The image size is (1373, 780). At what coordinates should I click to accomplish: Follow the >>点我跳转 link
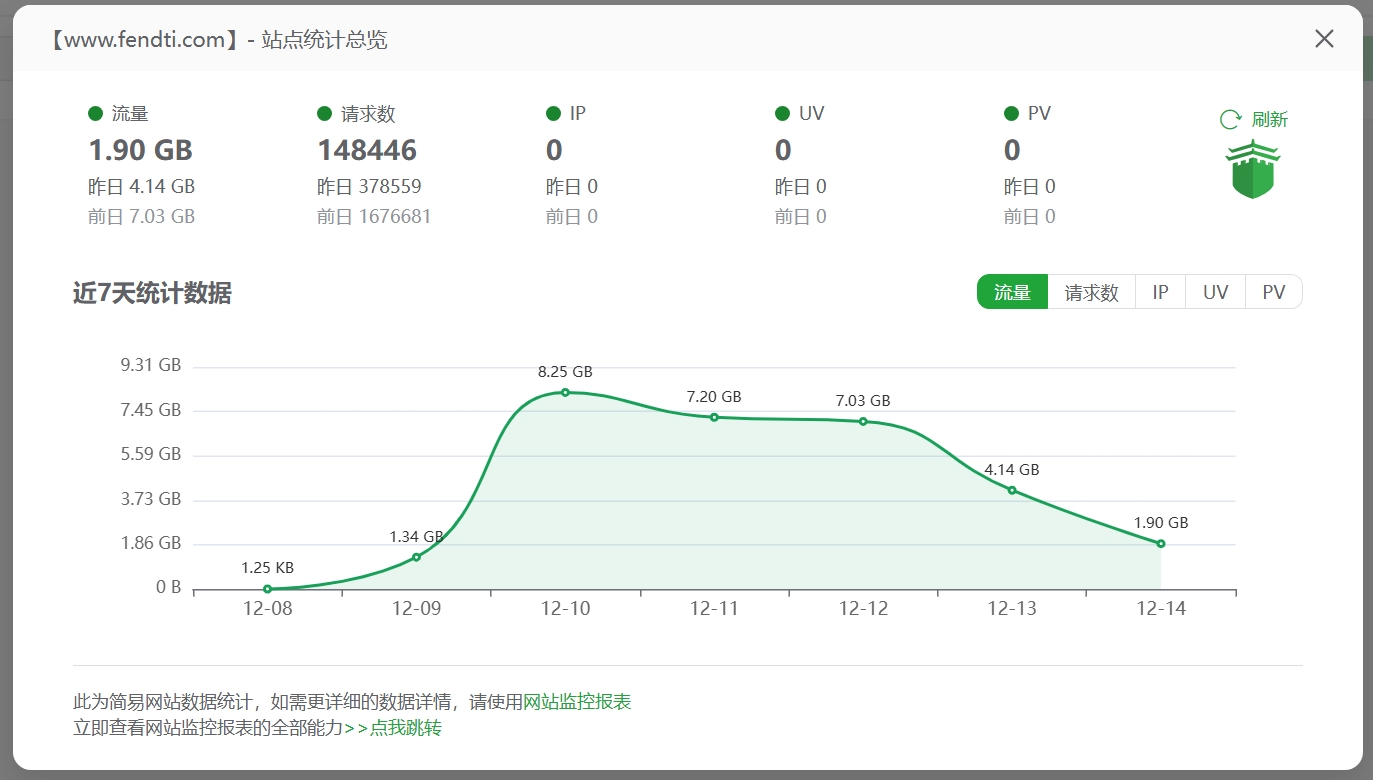pos(393,728)
